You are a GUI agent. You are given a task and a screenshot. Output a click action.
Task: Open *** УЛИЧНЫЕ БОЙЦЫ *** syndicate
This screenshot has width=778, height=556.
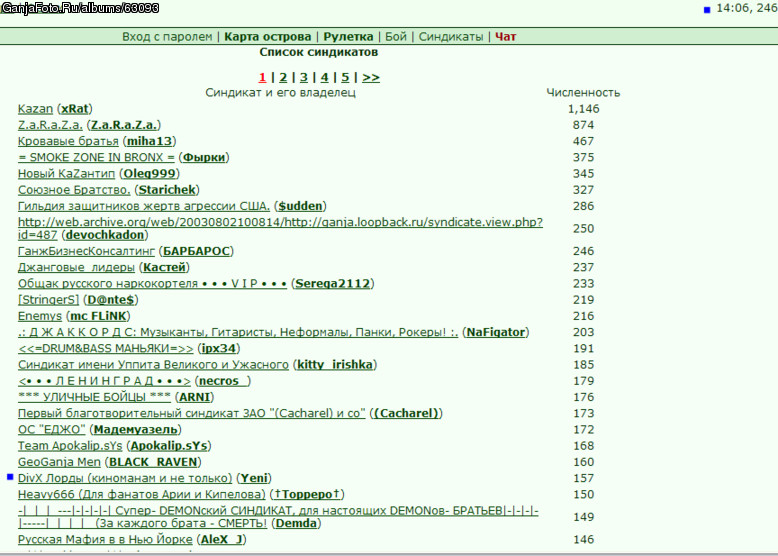[94, 397]
